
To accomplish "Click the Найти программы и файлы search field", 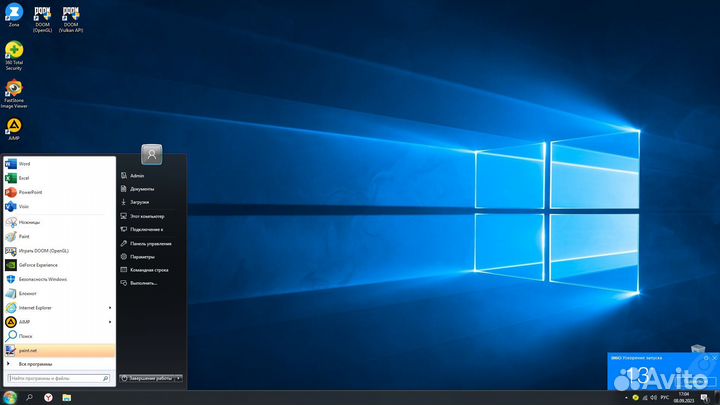I will pos(55,379).
